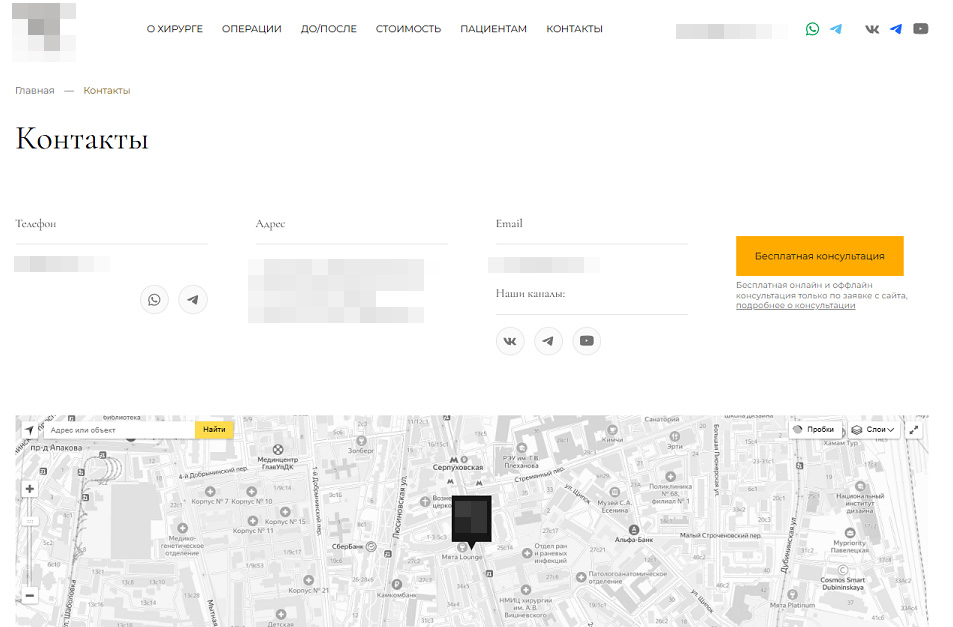Select Корпус № 7 hospital map icon
953x627 pixels.
[210, 491]
